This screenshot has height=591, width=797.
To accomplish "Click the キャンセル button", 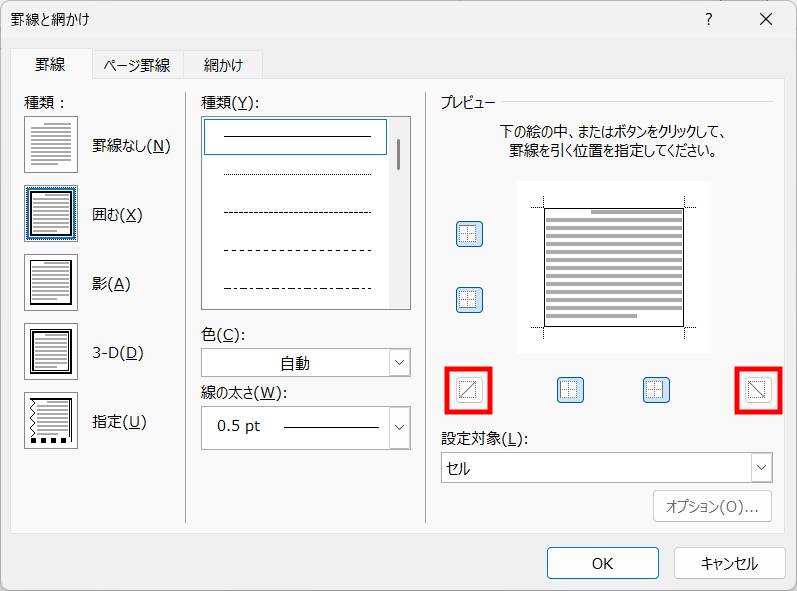I will point(729,563).
